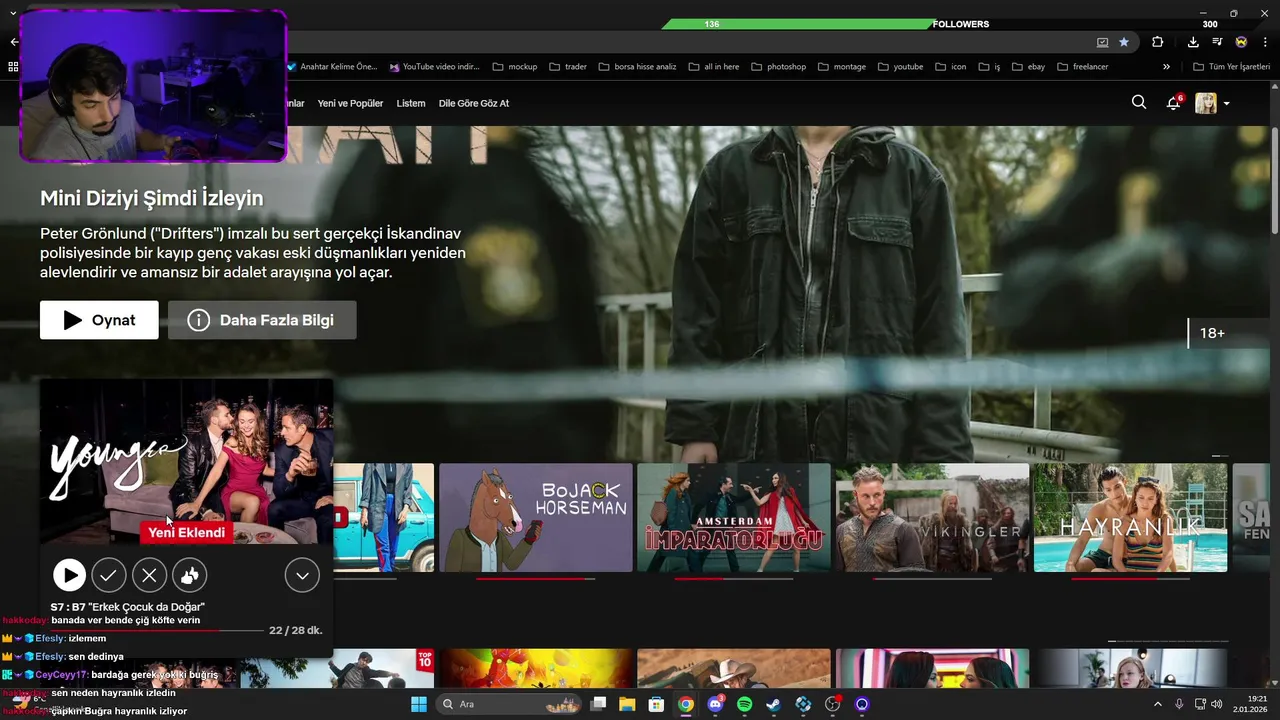Open Spotify on taskbar
Screen dimensions: 1280x720
point(744,704)
